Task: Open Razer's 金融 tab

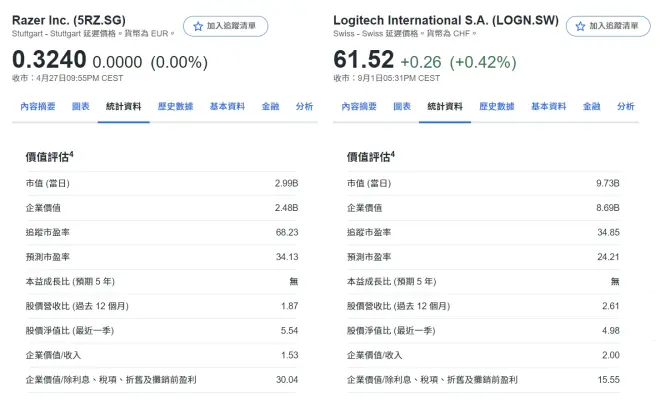Action: (270, 106)
